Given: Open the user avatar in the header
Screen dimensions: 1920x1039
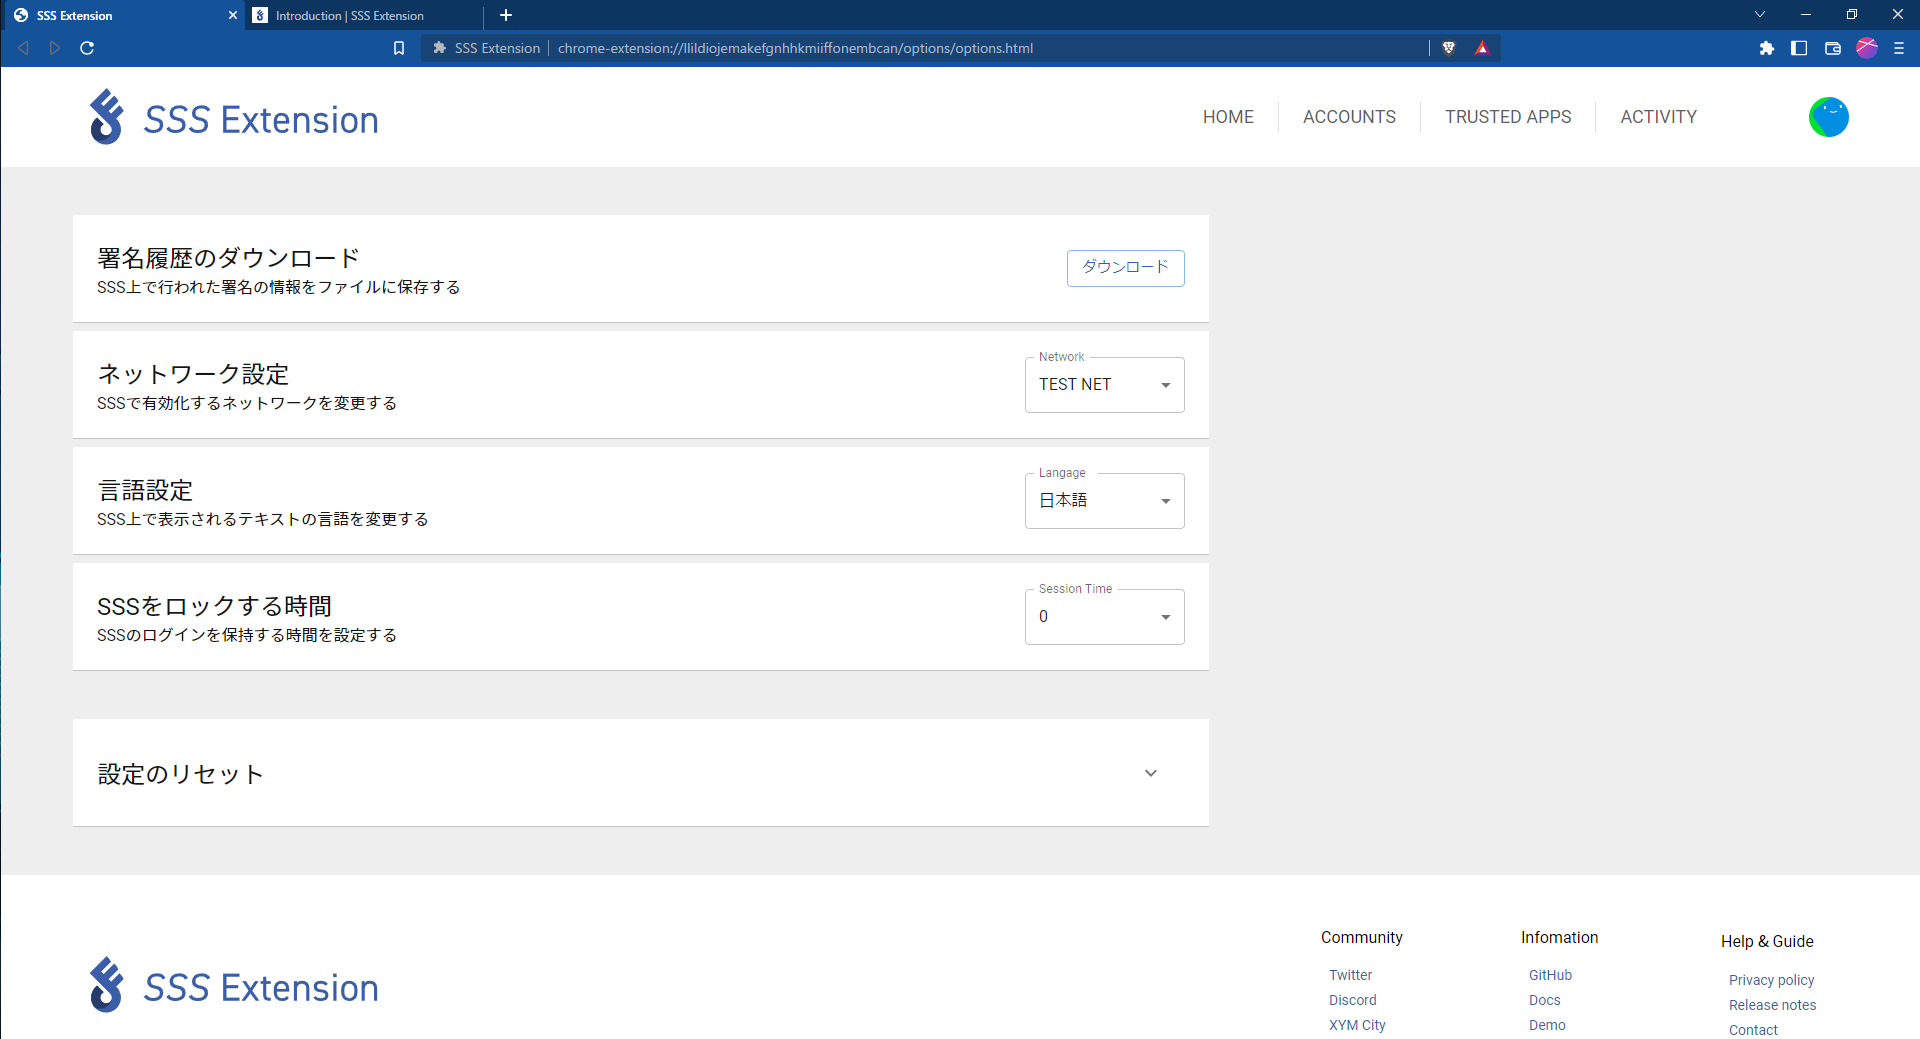Looking at the screenshot, I should coord(1828,117).
